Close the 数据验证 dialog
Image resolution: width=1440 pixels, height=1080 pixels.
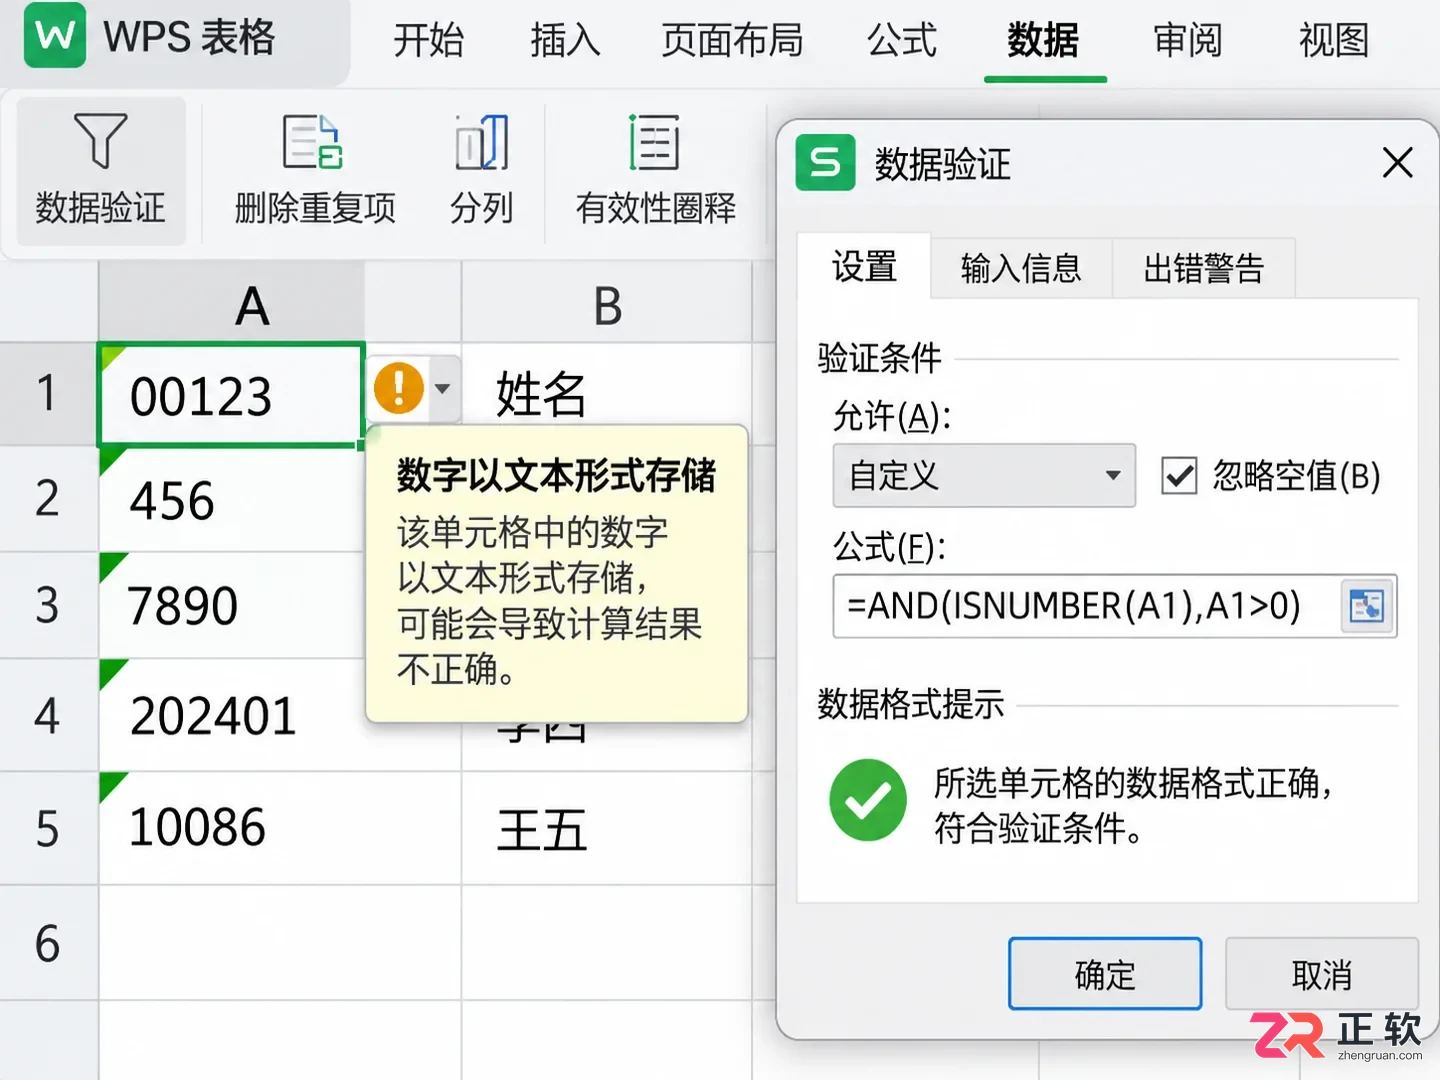(1397, 162)
